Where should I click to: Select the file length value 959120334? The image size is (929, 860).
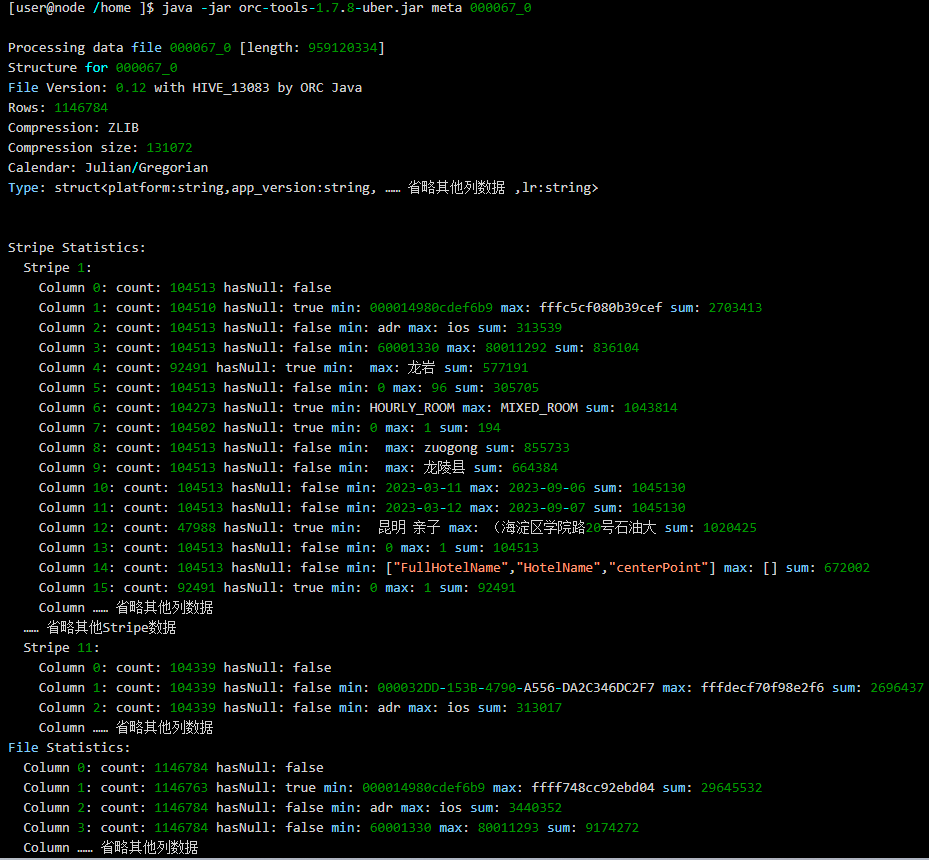click(342, 48)
